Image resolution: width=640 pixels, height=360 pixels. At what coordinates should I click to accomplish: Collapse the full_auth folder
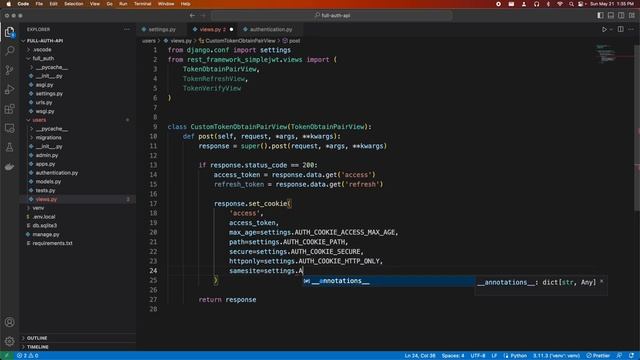click(x=43, y=58)
